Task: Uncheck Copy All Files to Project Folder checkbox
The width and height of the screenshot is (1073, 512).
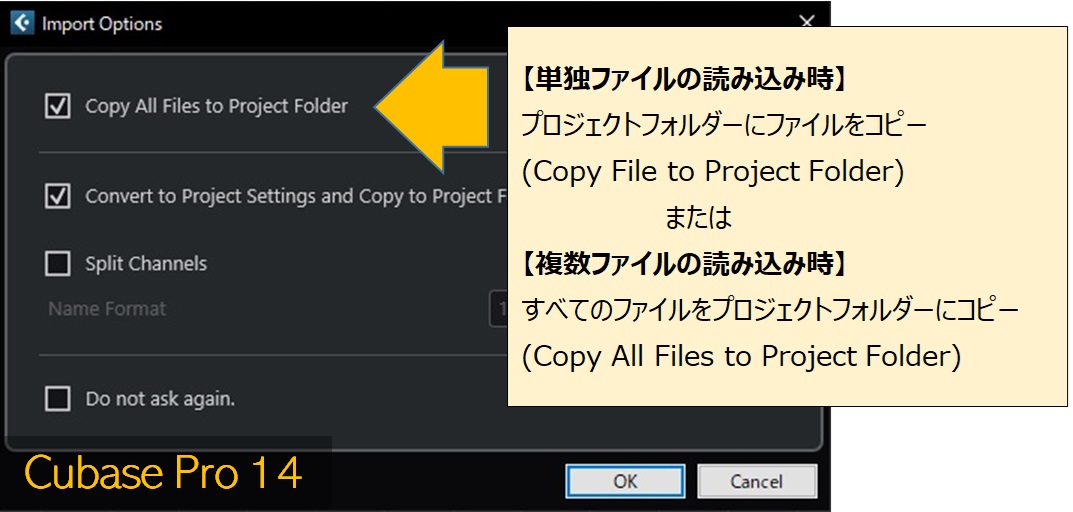Action: coord(57,106)
